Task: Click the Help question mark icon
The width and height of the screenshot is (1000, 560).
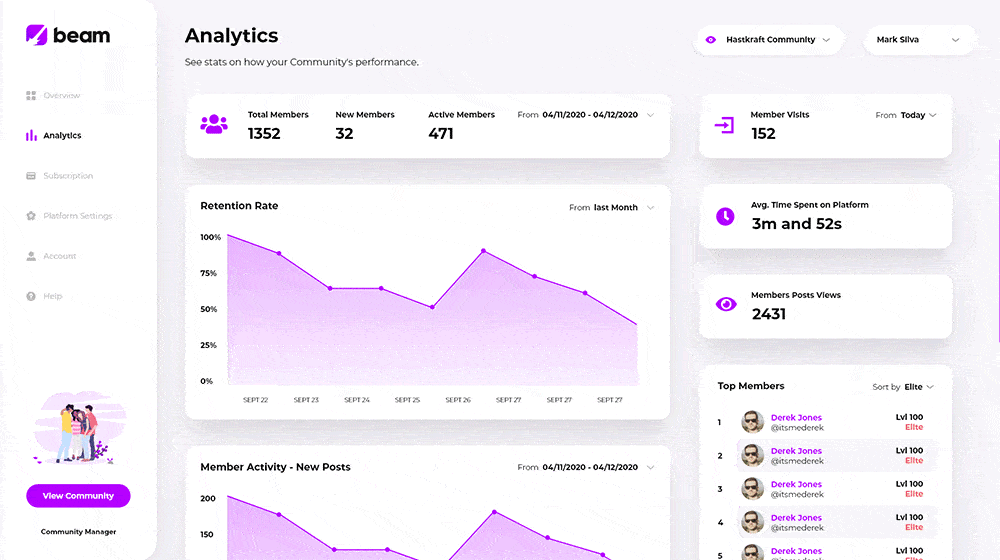Action: 31,296
